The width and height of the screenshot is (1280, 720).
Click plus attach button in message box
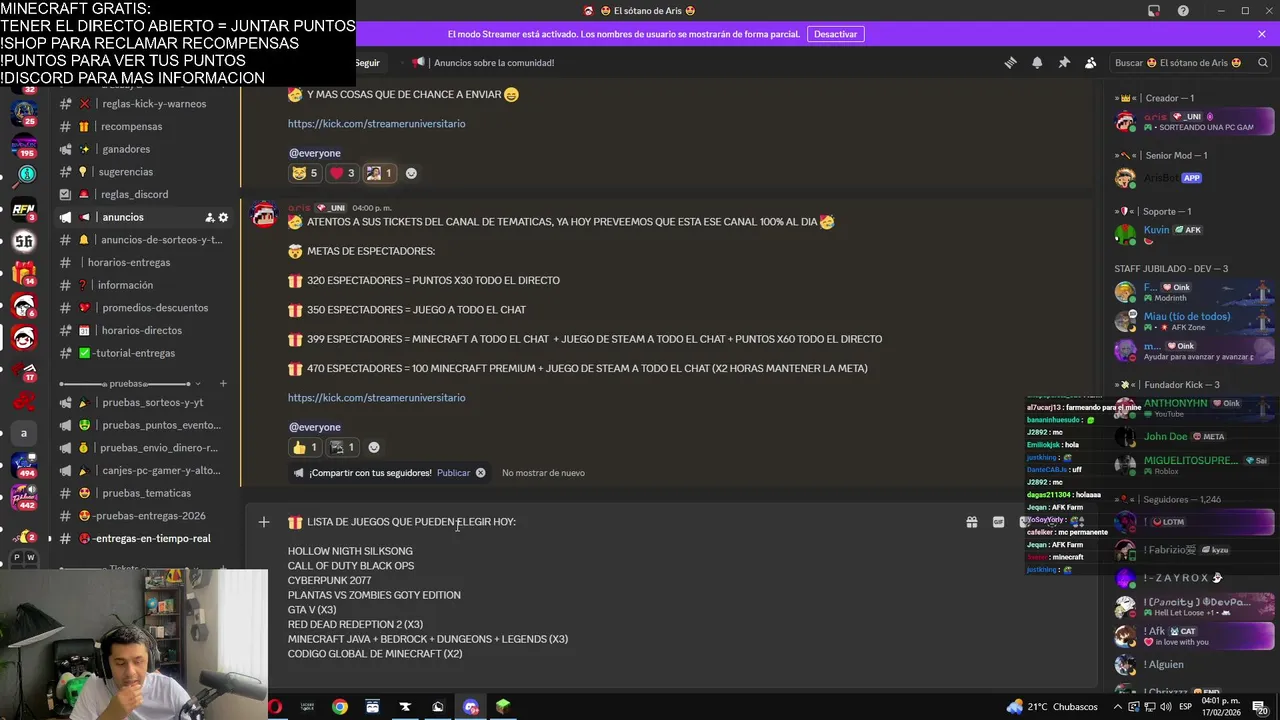tap(264, 522)
